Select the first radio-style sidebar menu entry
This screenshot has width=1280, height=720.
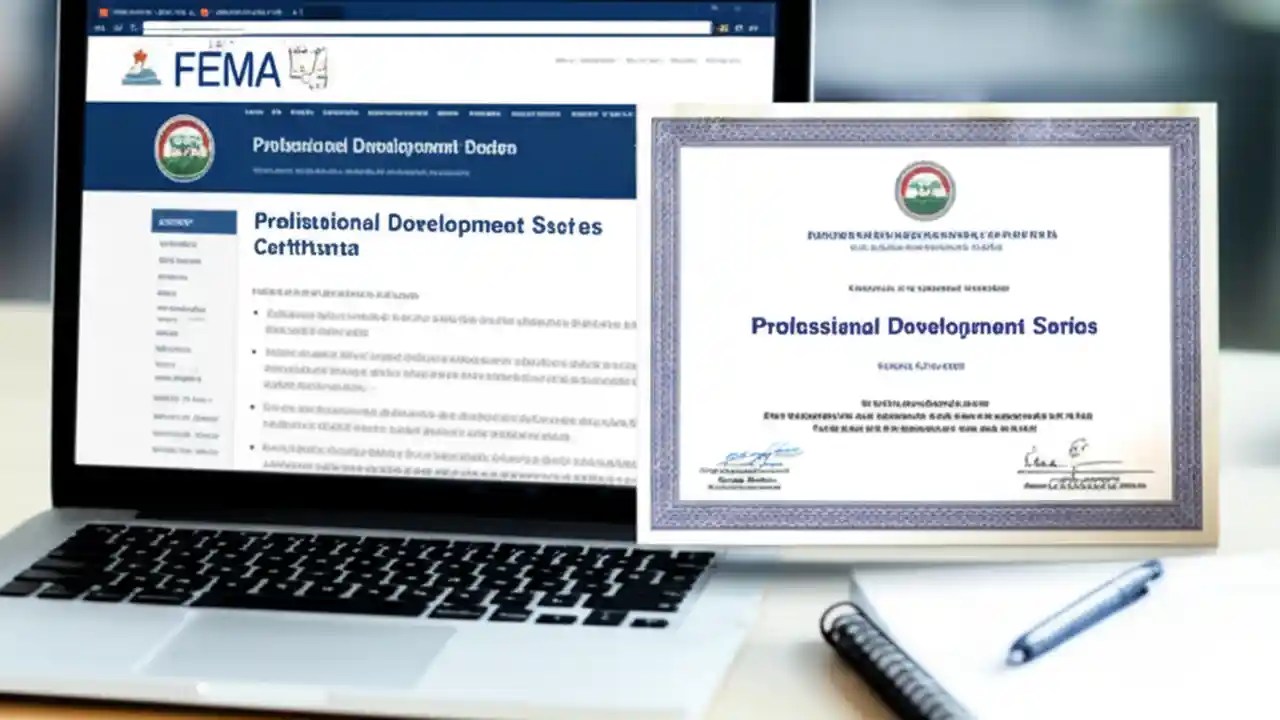[x=180, y=243]
